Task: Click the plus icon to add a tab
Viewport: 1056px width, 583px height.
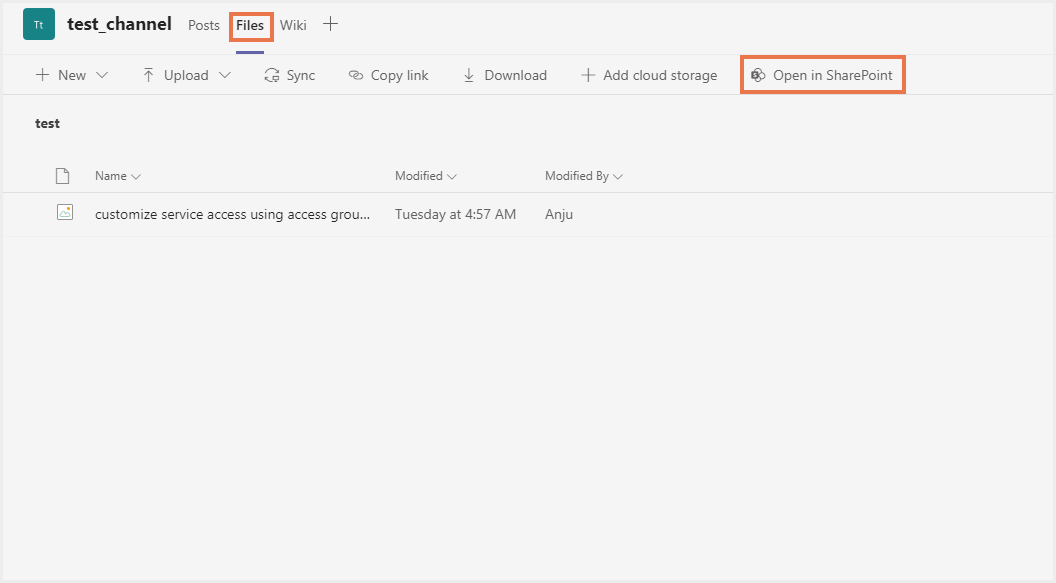Action: [x=331, y=24]
